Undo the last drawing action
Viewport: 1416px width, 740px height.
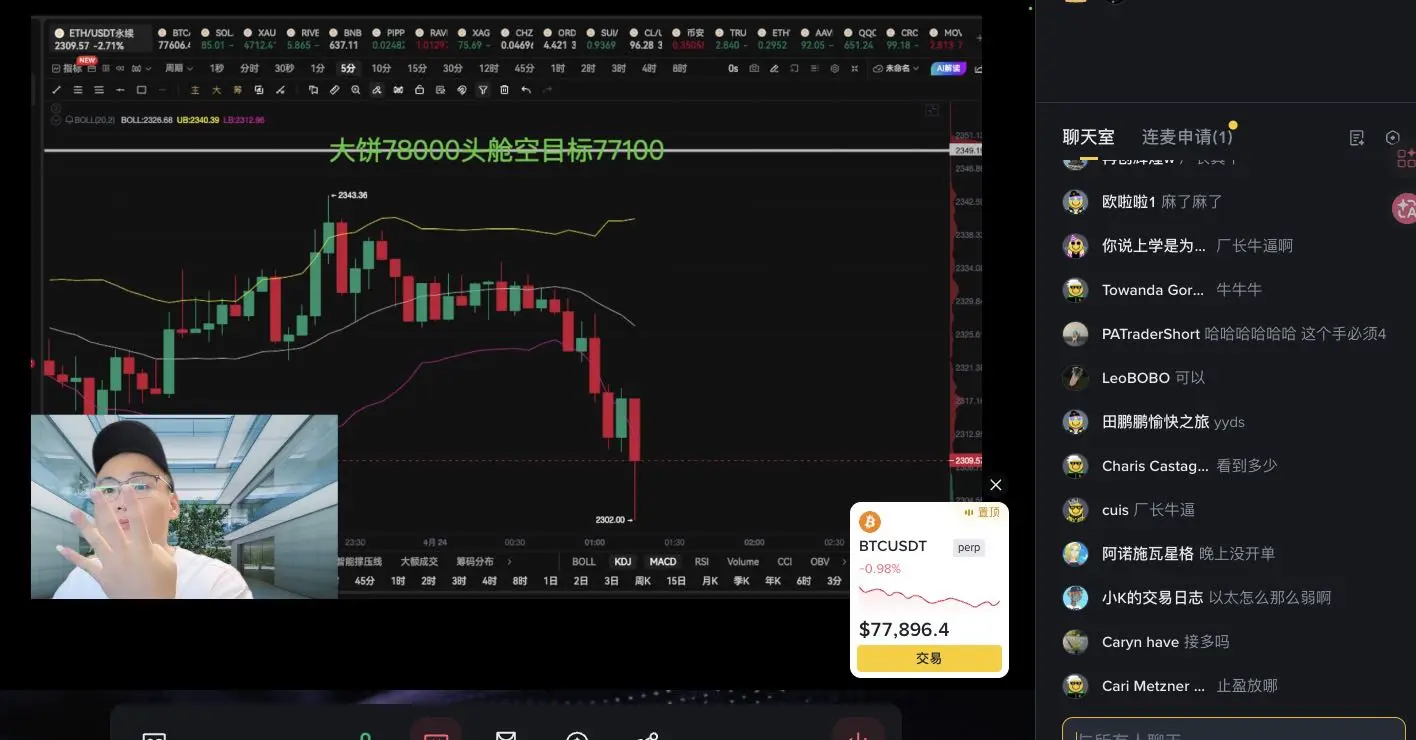click(x=526, y=90)
